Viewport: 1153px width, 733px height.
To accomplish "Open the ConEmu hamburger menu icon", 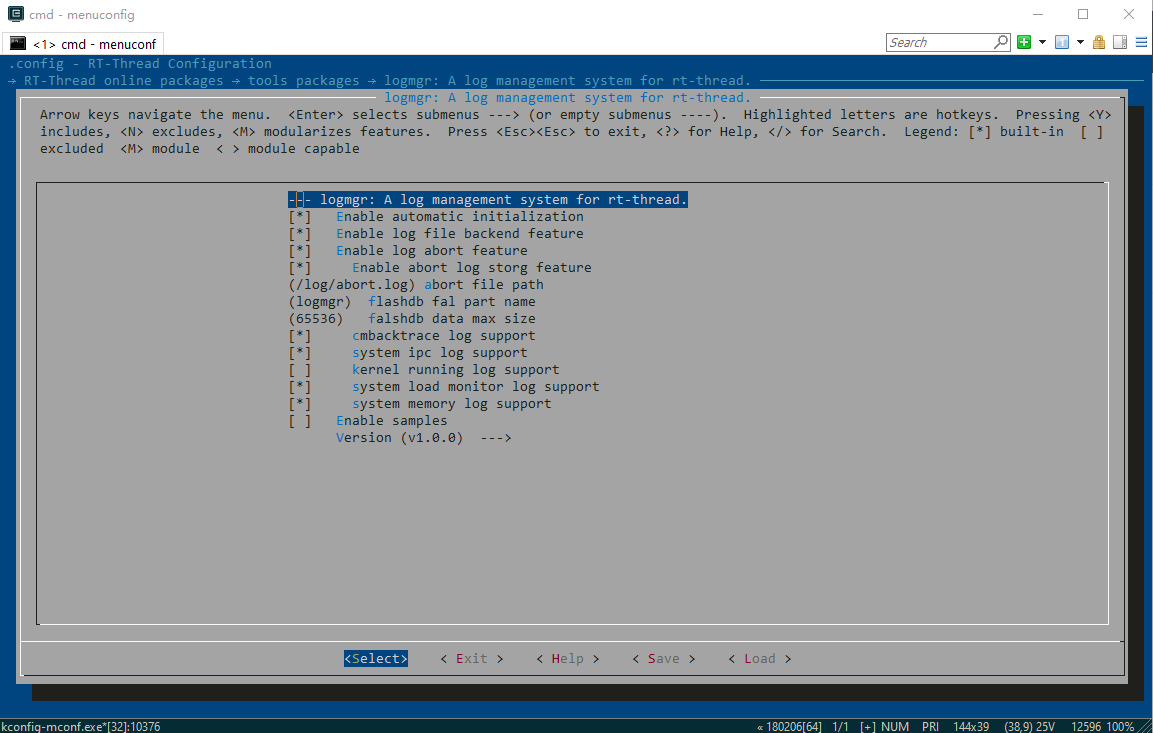I will click(1142, 42).
